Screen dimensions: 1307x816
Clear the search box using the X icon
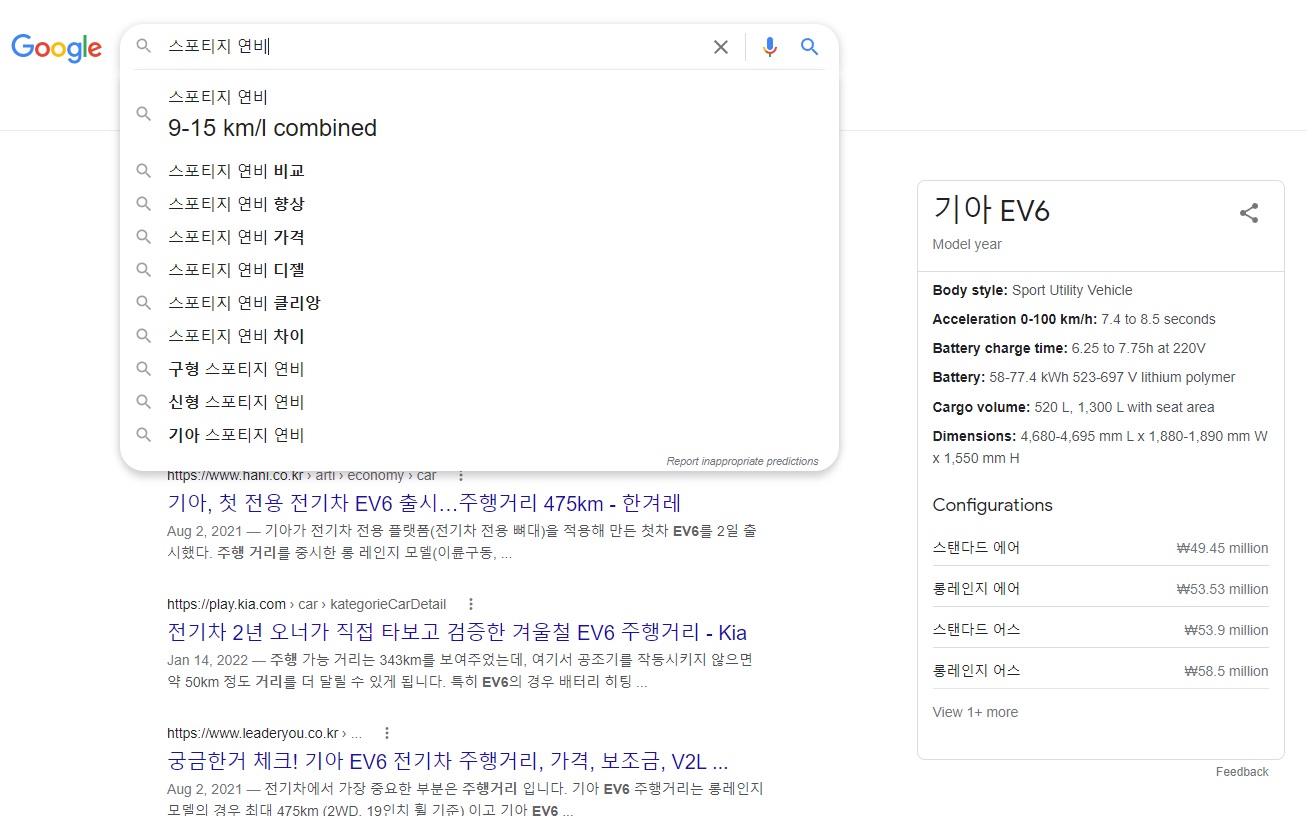click(721, 46)
